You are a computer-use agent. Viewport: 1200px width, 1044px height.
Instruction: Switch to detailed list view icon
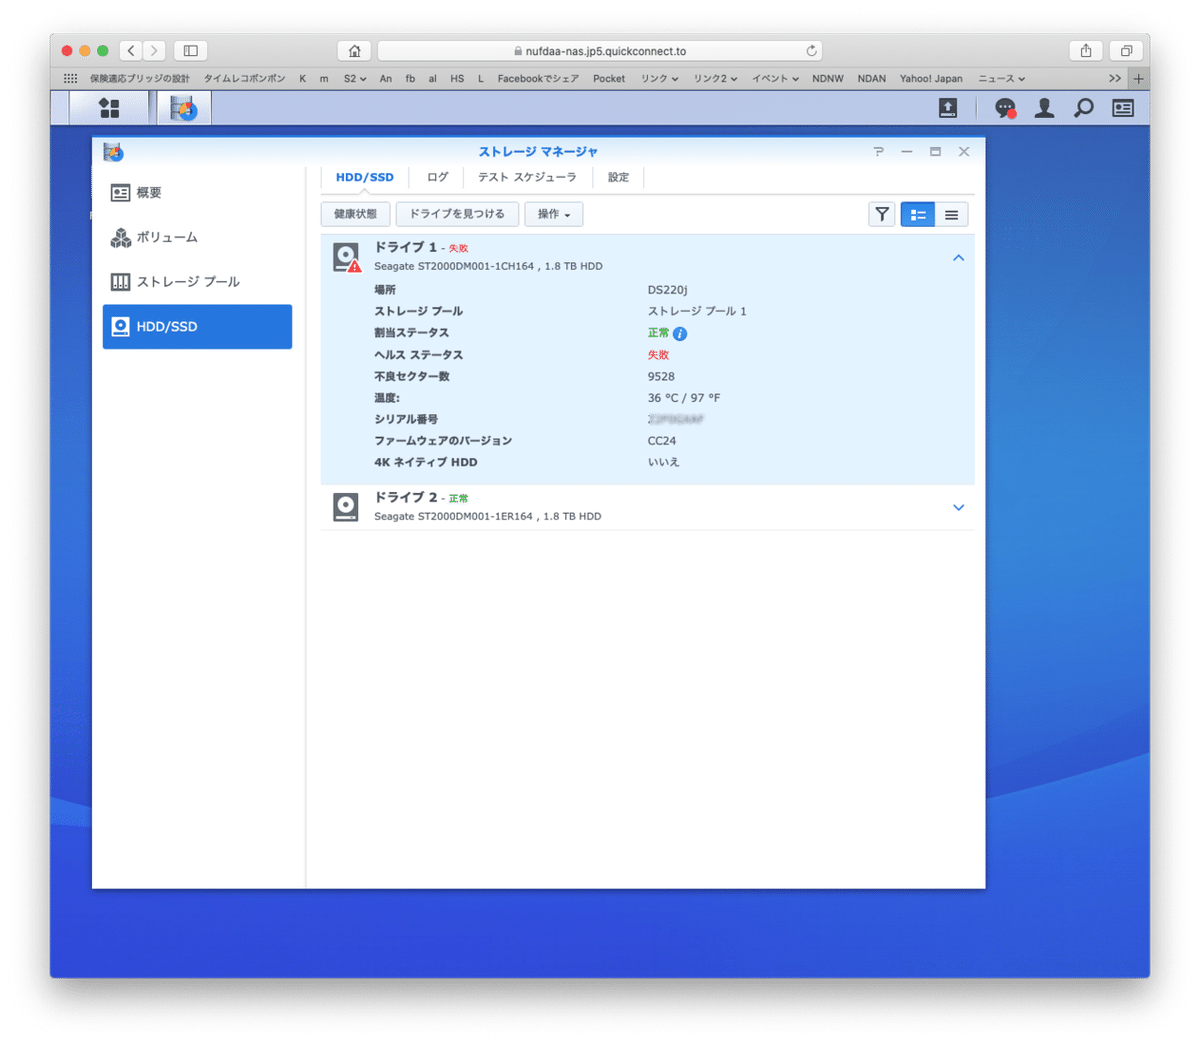(x=918, y=214)
